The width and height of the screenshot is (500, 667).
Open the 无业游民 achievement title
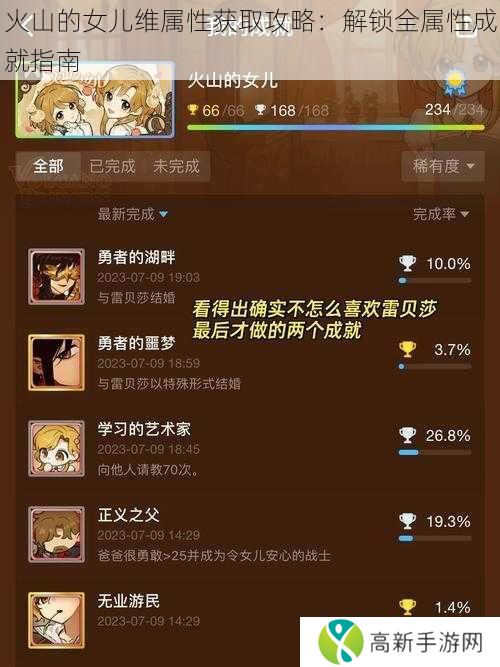click(x=129, y=601)
